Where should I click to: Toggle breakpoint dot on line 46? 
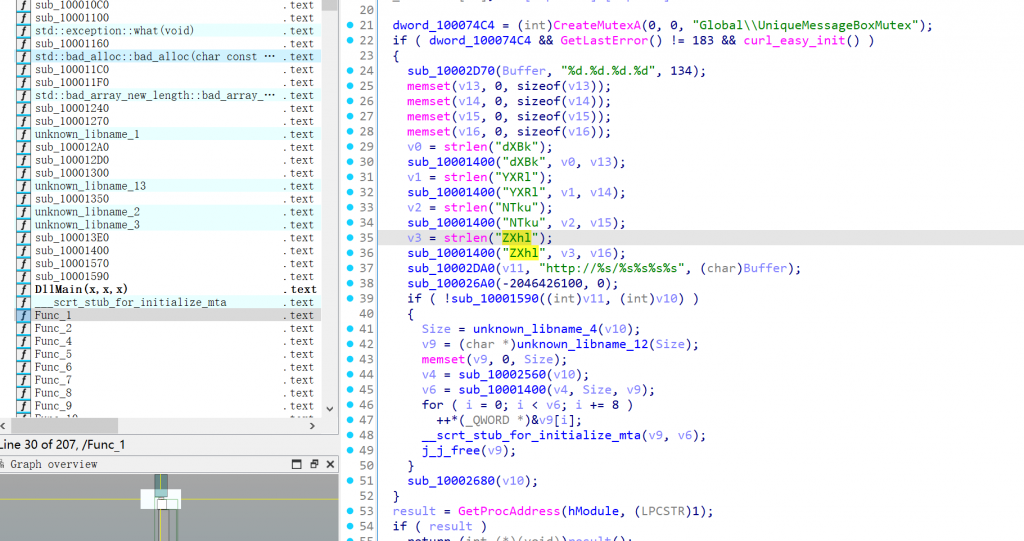coord(350,404)
